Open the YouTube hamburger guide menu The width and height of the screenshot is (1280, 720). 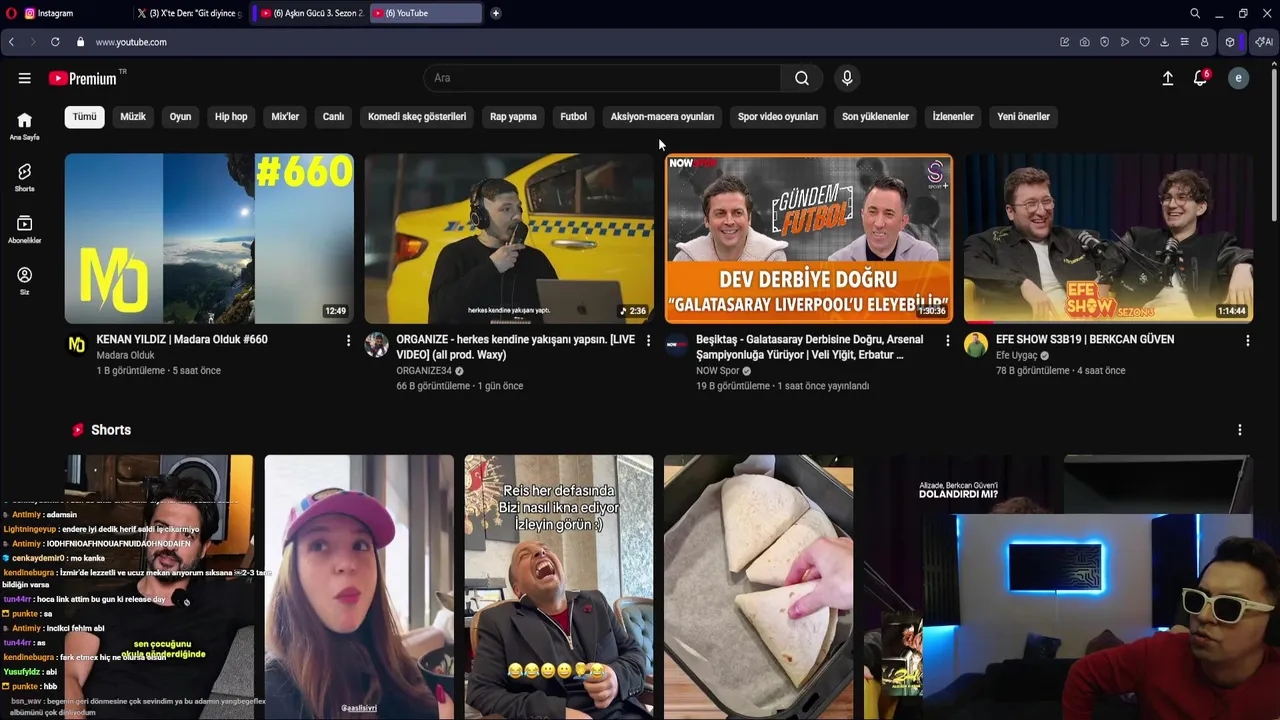point(24,78)
